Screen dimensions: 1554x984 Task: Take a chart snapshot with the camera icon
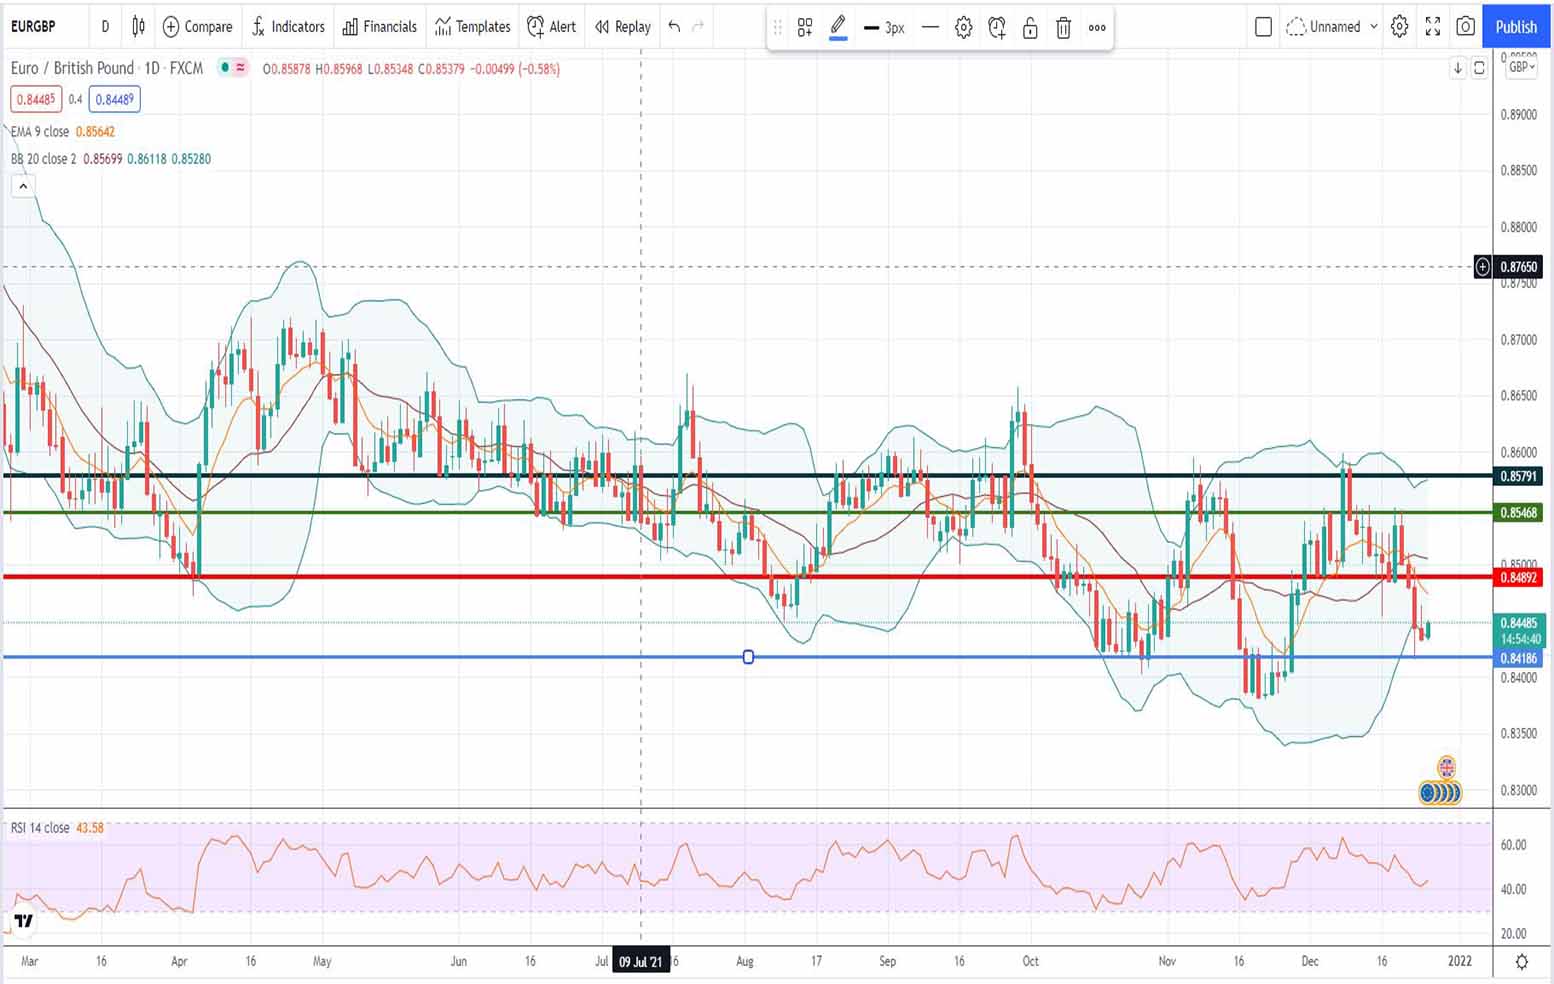1465,27
